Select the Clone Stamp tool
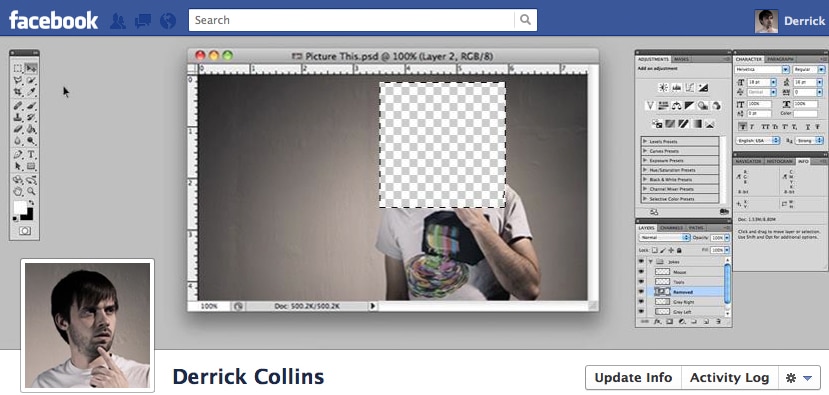Image resolution: width=829 pixels, height=395 pixels. (18, 117)
